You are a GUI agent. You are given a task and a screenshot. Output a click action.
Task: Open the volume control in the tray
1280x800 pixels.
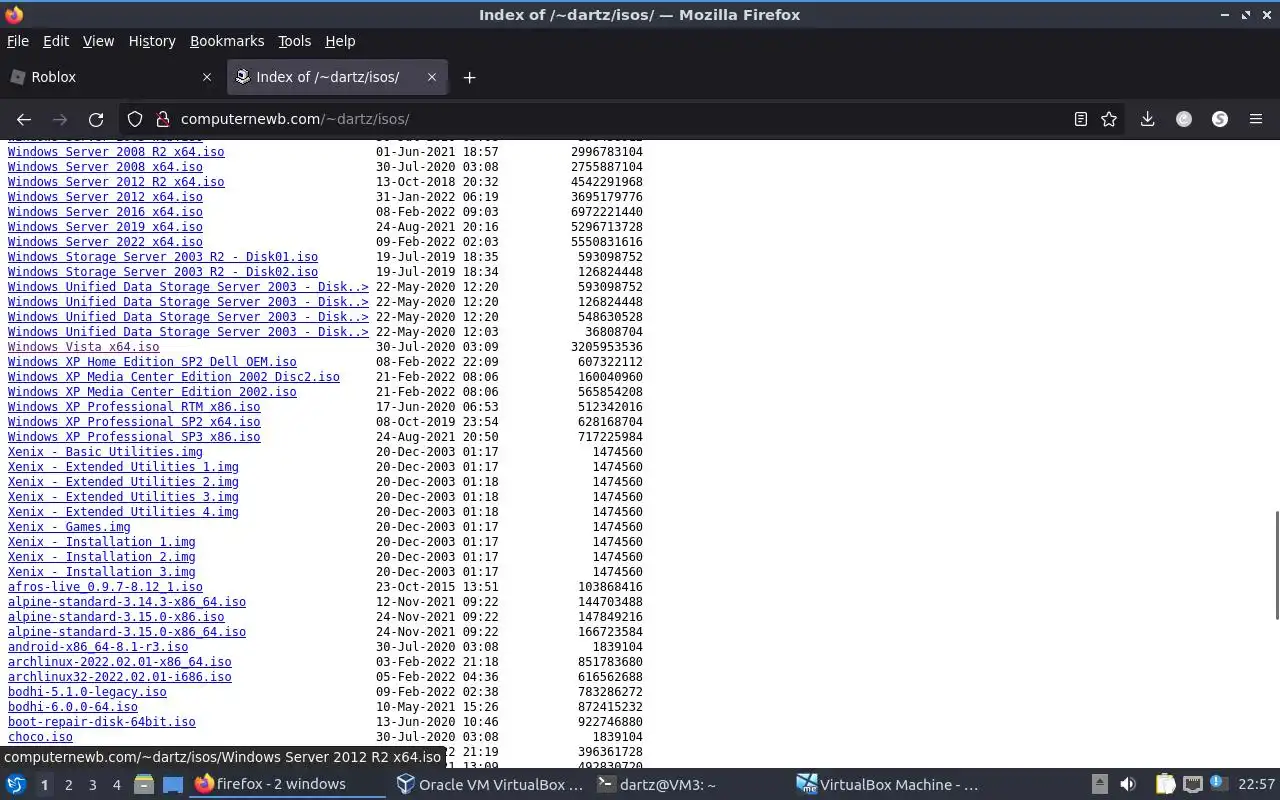pyautogui.click(x=1128, y=784)
